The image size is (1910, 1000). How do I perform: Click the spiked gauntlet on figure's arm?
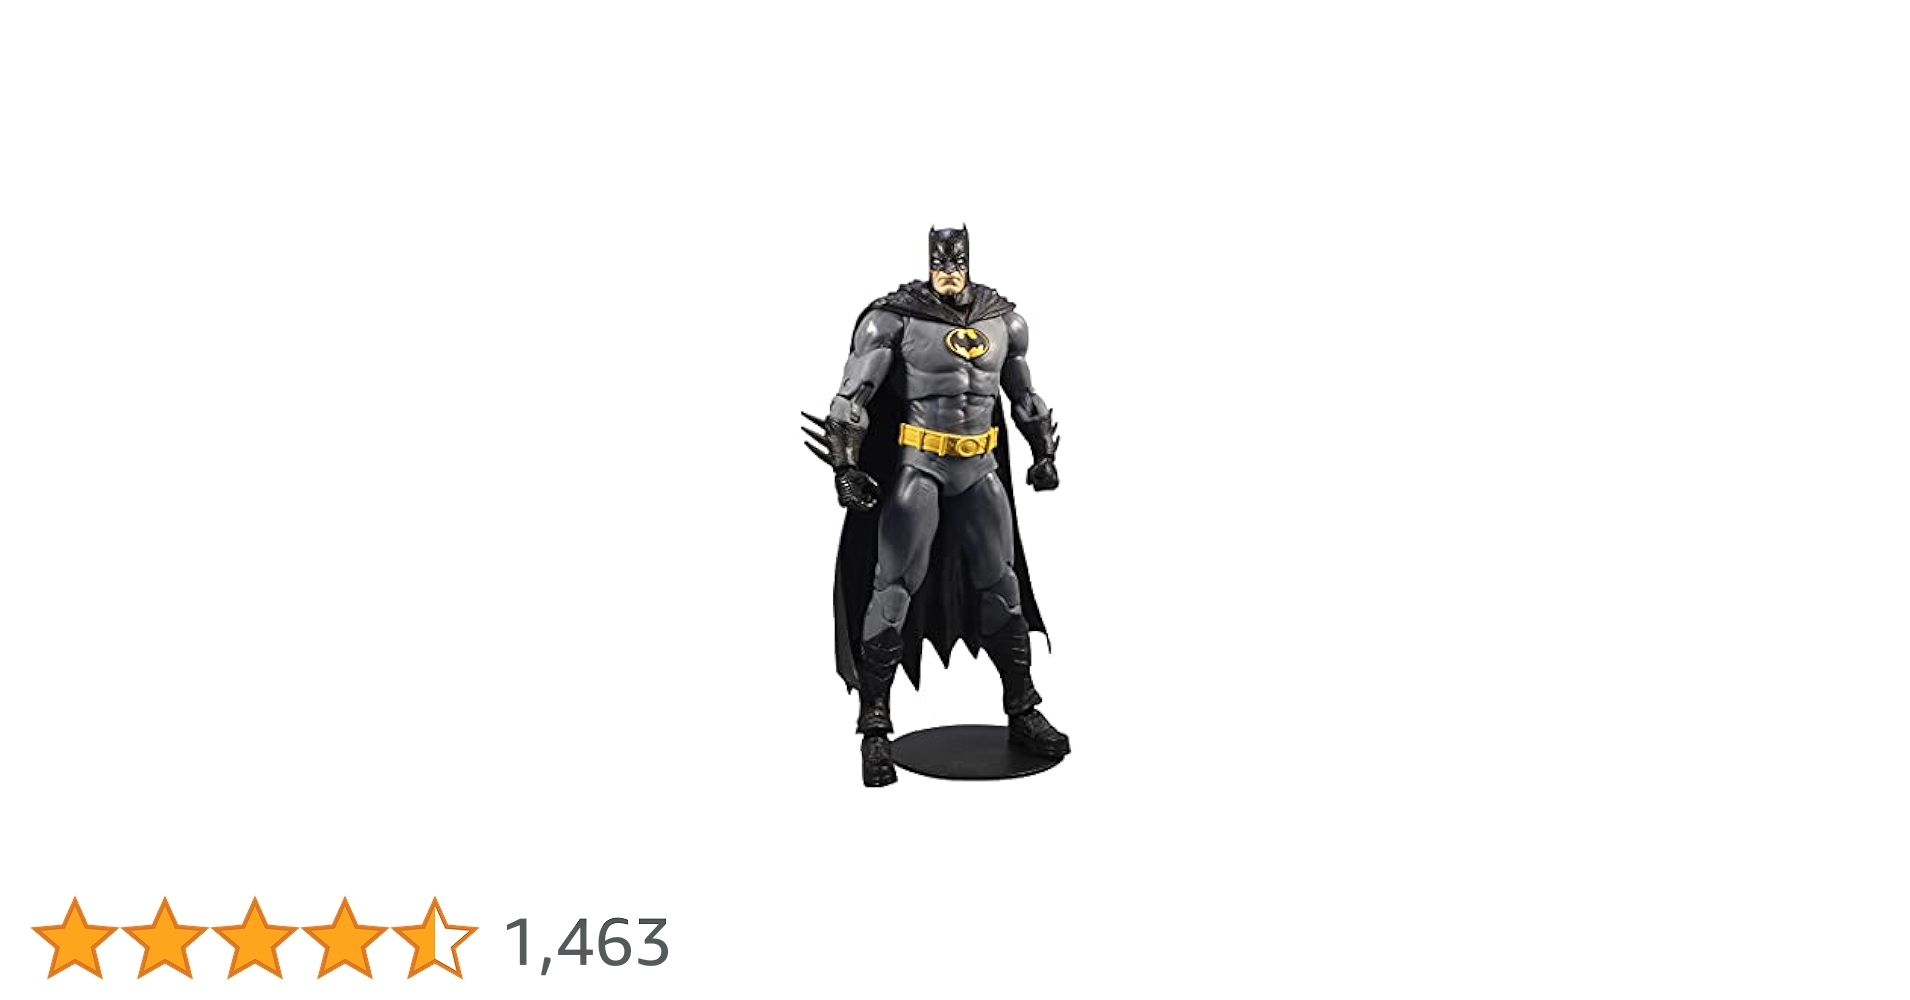(x=830, y=433)
